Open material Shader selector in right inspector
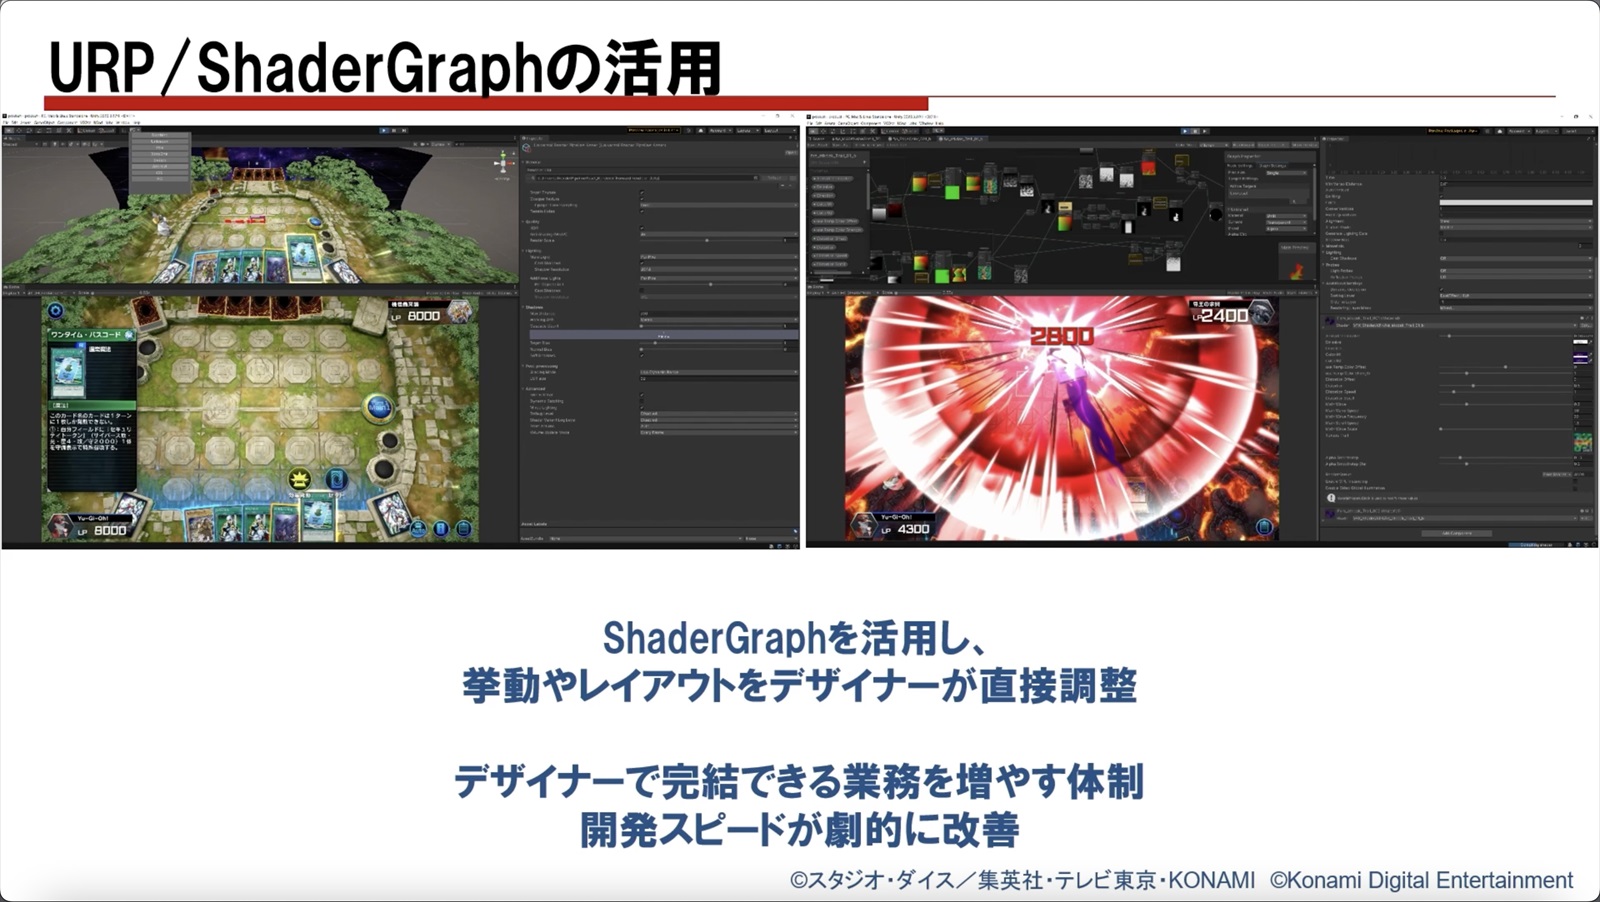 tap(1464, 325)
